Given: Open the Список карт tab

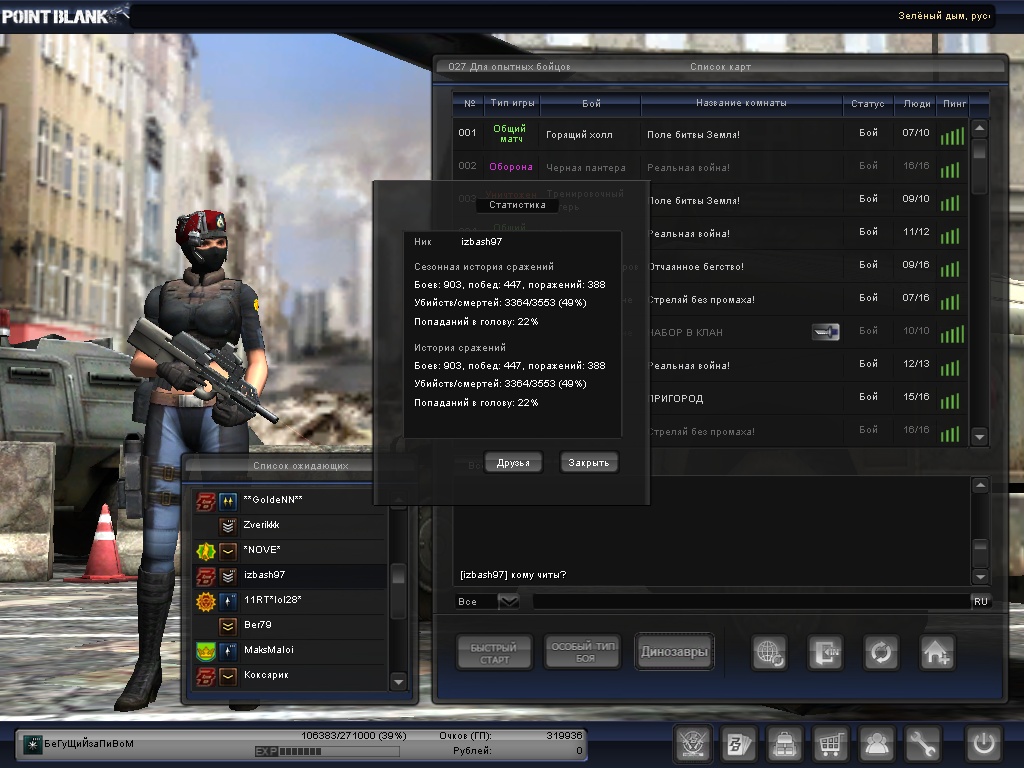Looking at the screenshot, I should pyautogui.click(x=720, y=67).
